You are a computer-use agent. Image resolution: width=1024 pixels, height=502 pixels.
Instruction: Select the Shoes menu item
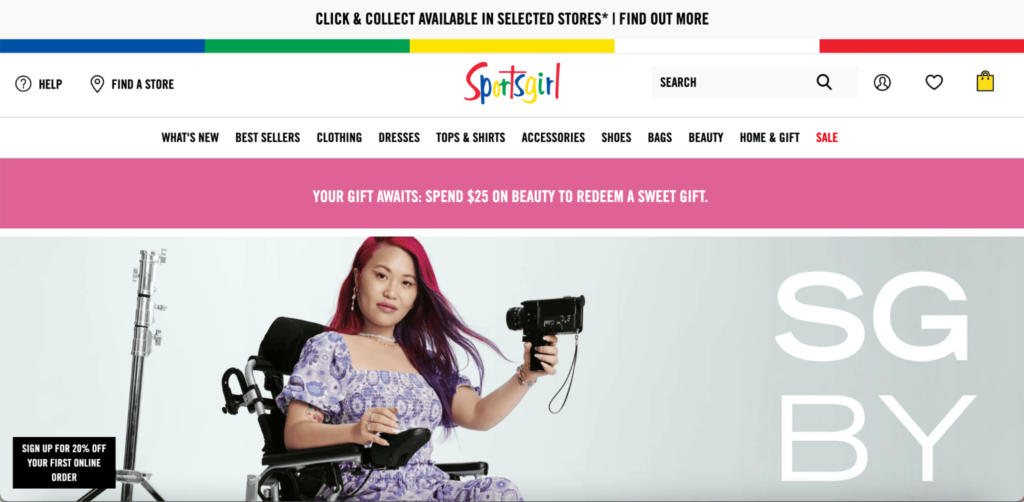(616, 138)
